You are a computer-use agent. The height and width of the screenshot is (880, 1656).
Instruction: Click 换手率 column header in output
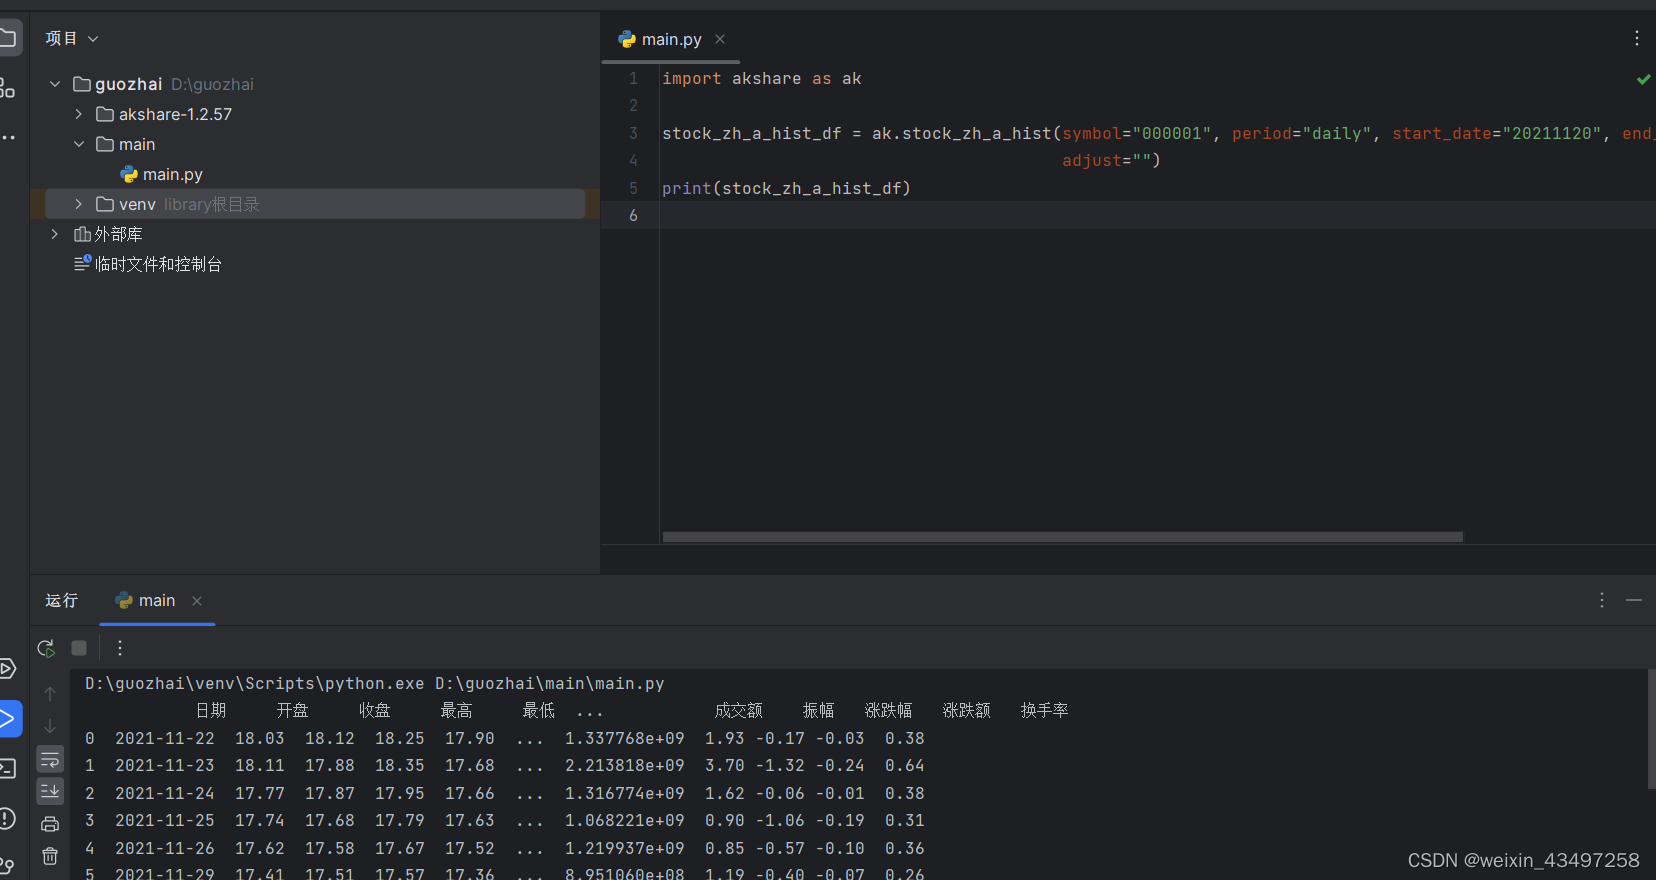(x=1045, y=710)
